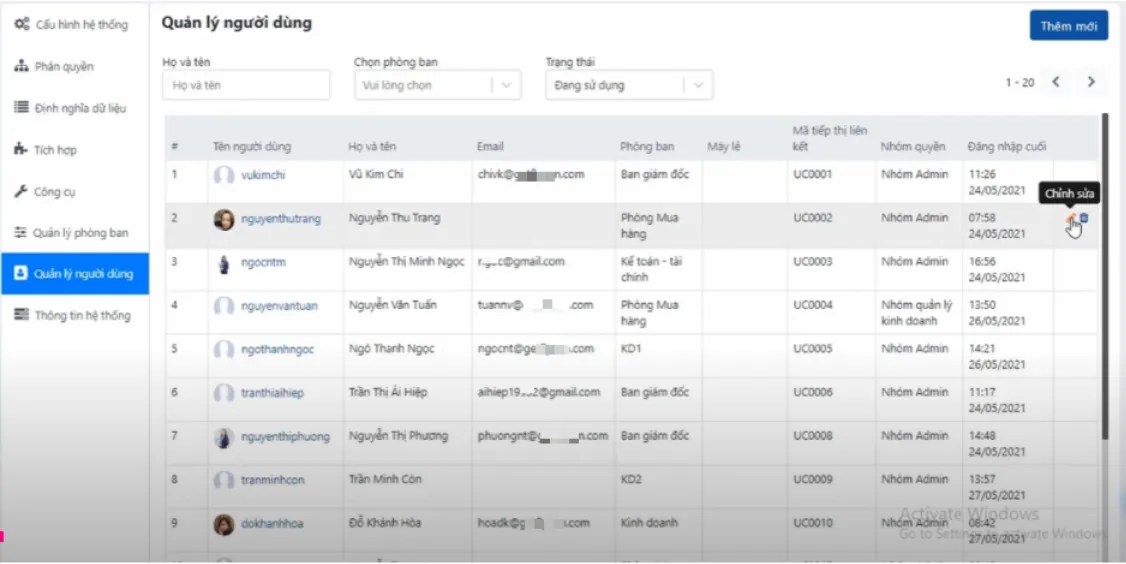Click avatar of user ngothanhngoc
The height and width of the screenshot is (564, 1126).
point(224,350)
